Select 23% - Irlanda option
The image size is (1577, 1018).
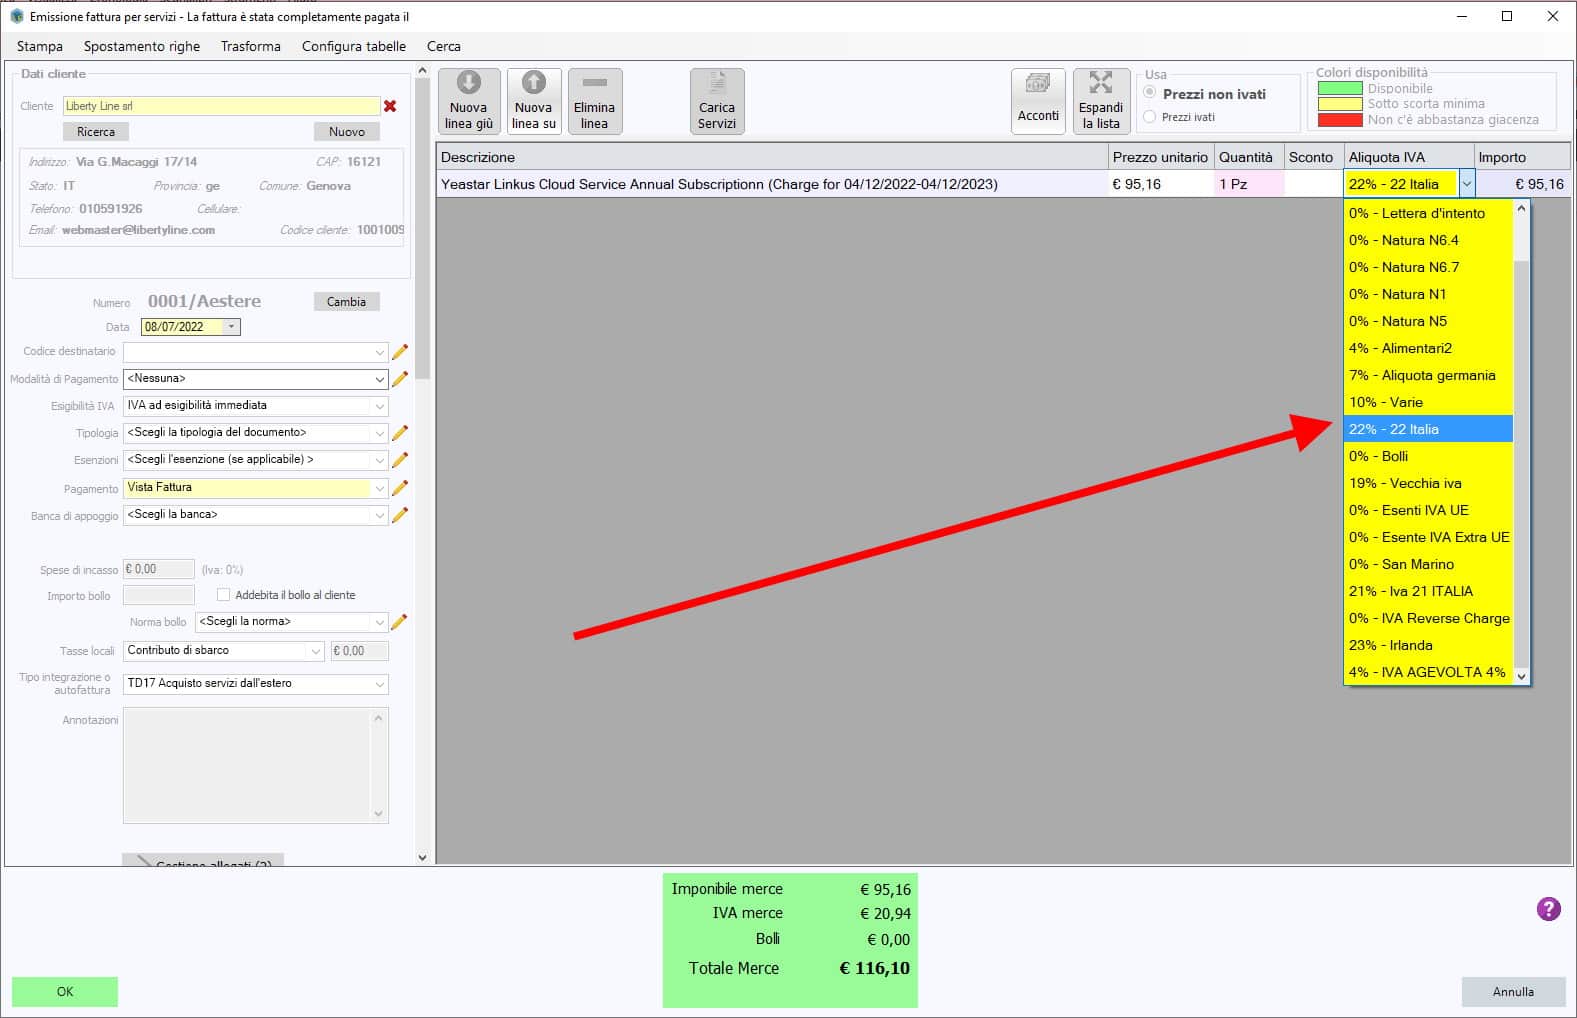pyautogui.click(x=1428, y=645)
